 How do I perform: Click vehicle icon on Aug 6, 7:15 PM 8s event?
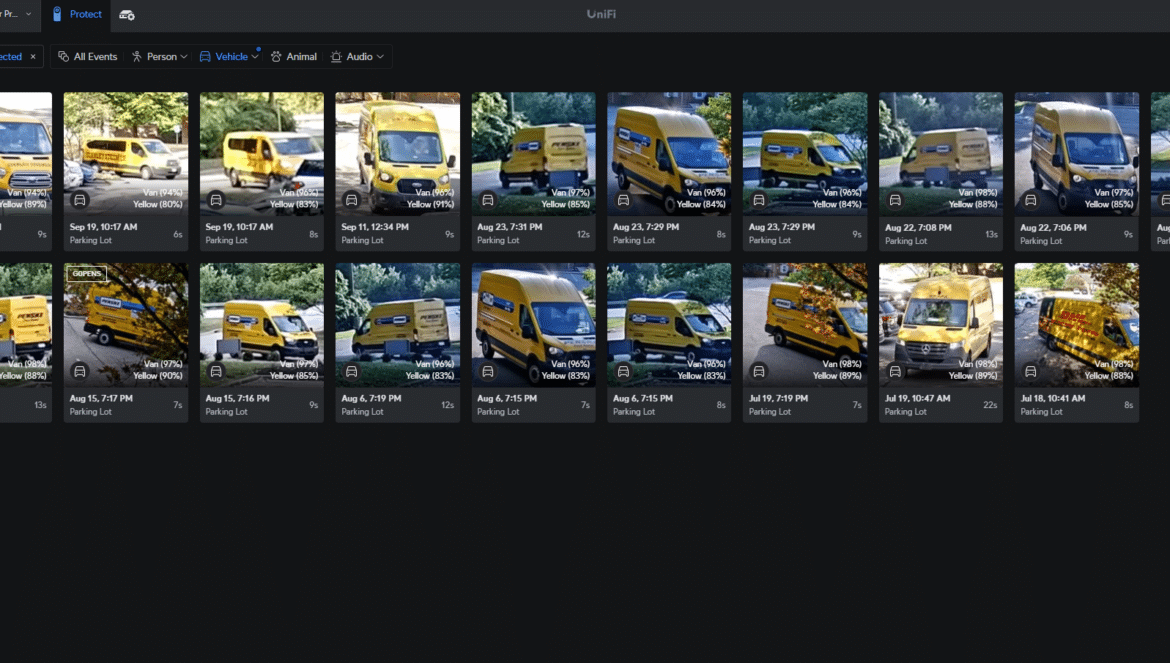[x=623, y=371]
